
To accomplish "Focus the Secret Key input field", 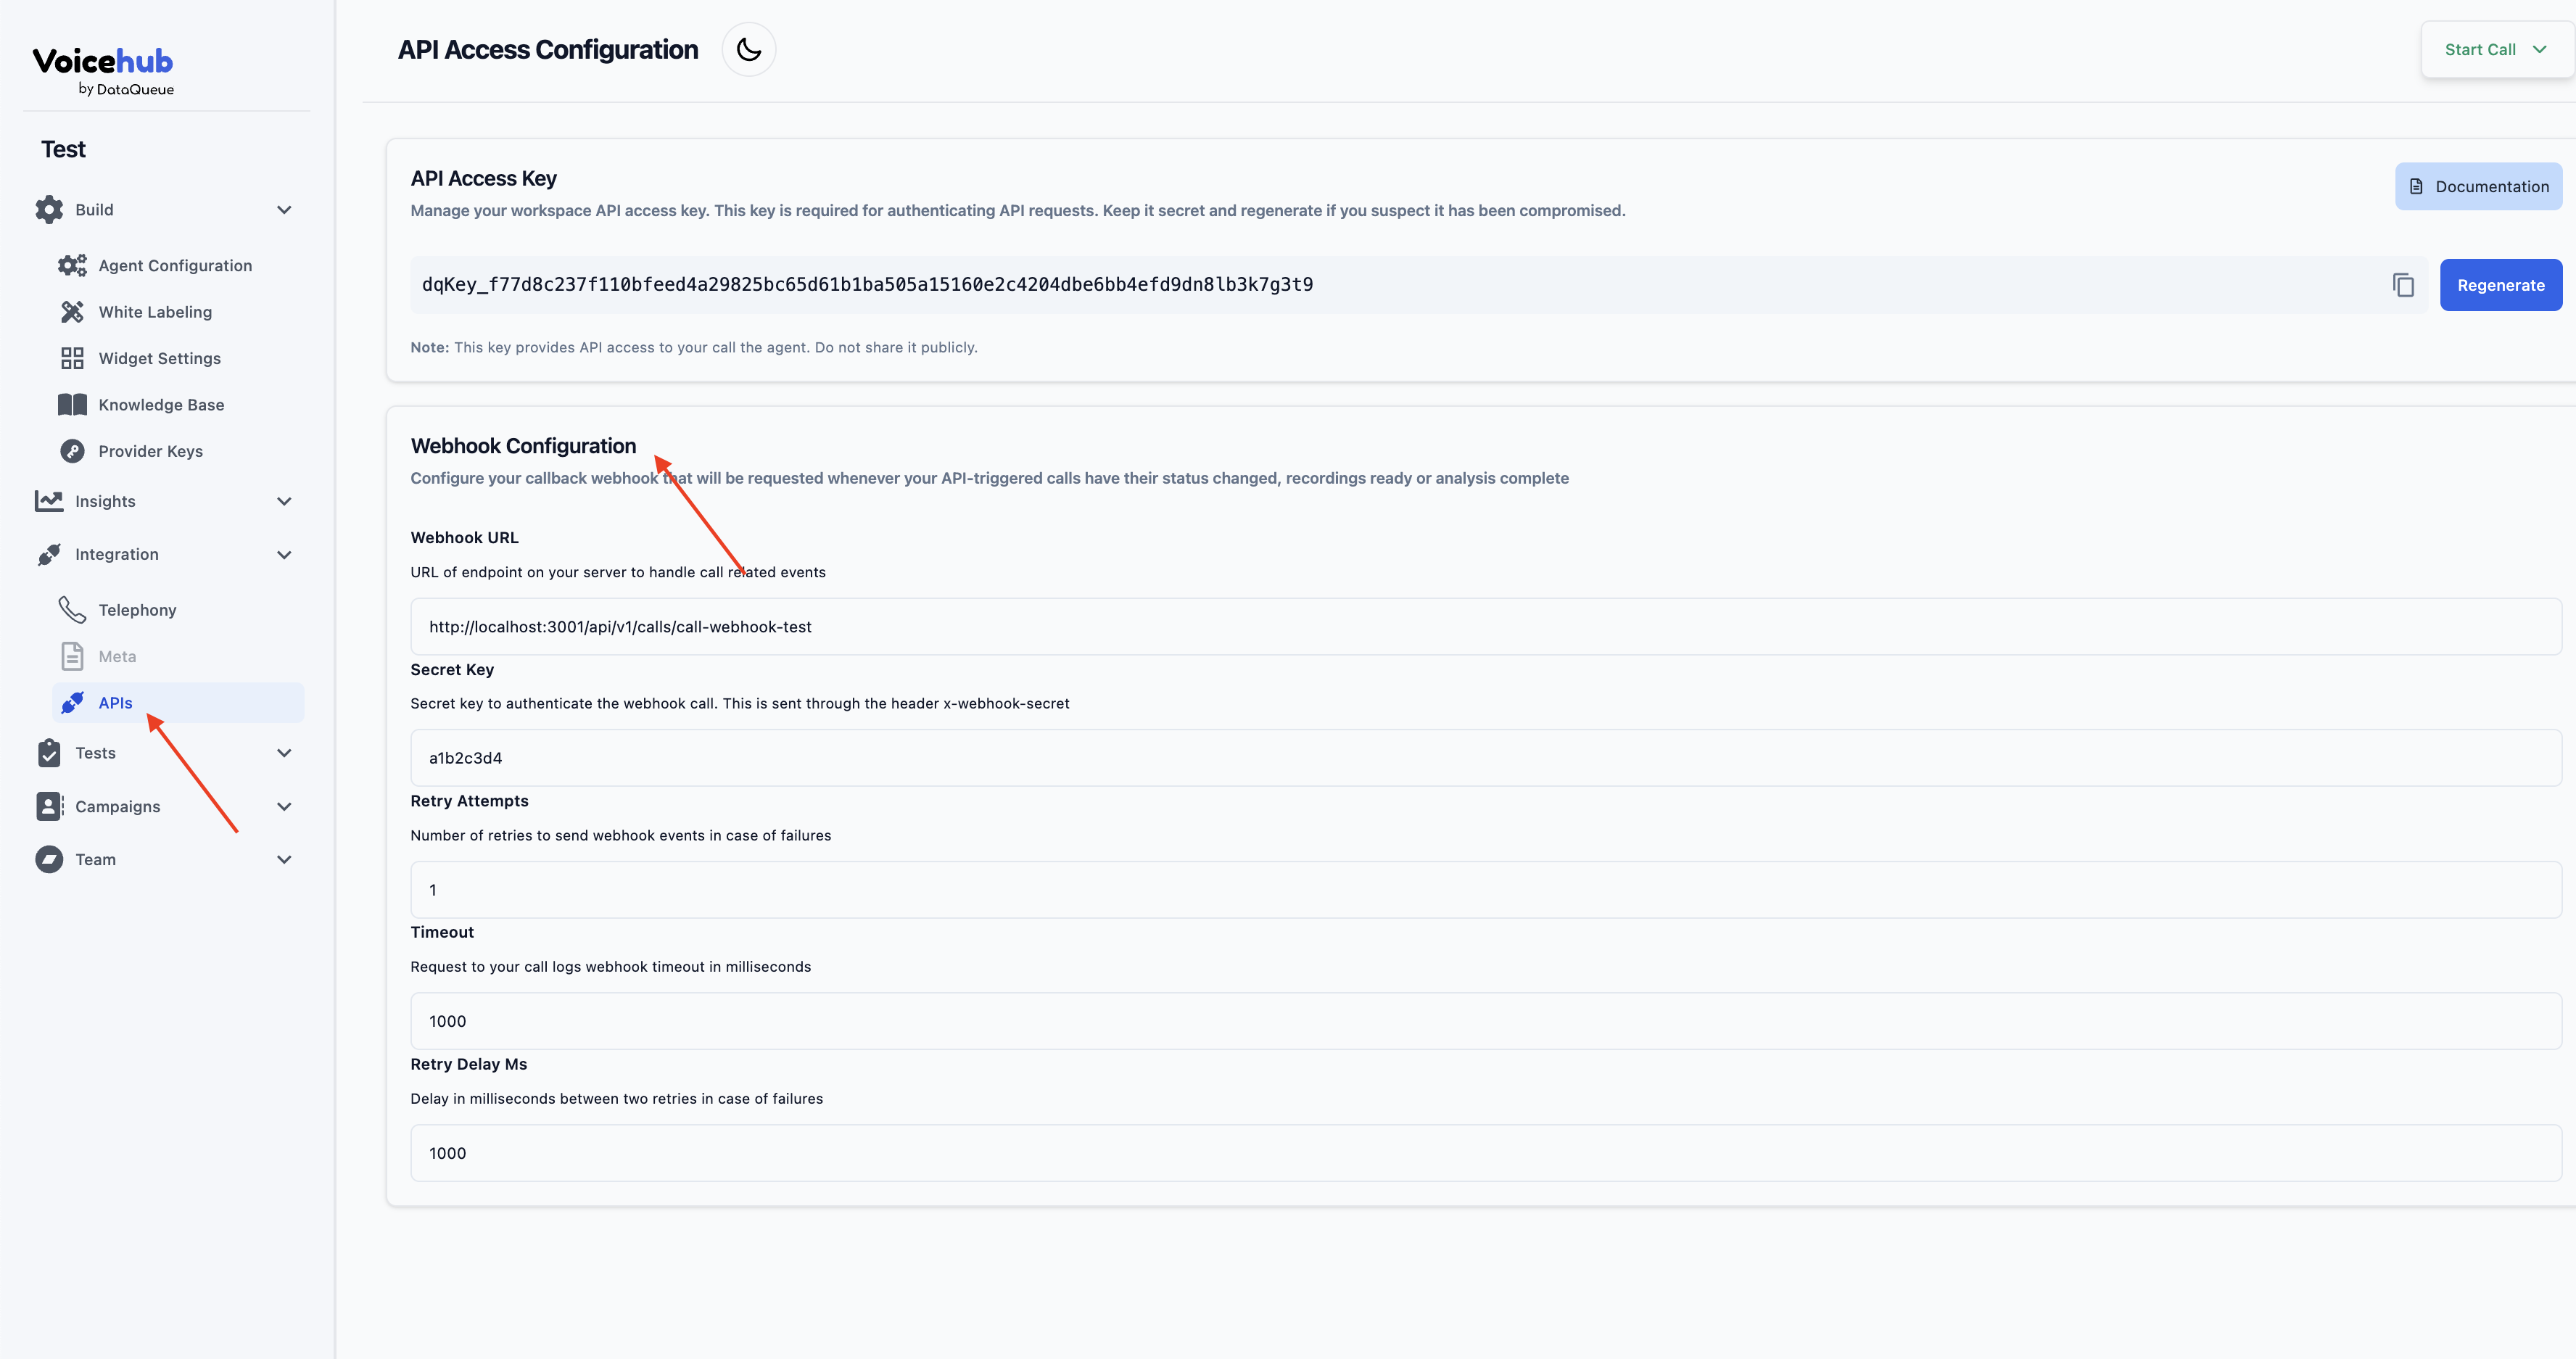I will point(1485,758).
